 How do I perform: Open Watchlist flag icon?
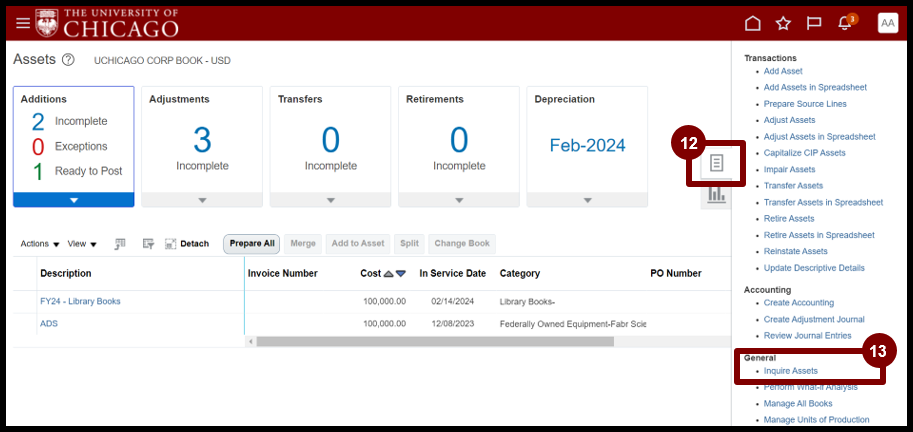[x=813, y=23]
